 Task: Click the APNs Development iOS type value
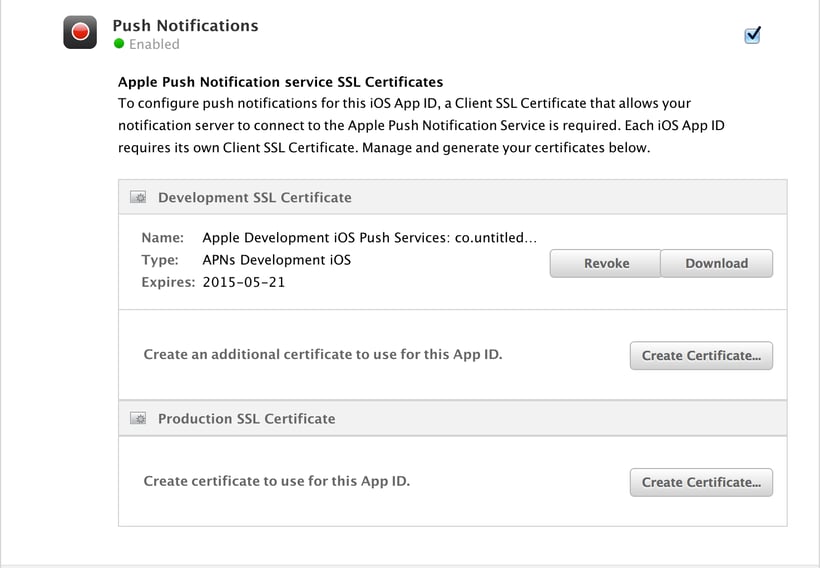click(x=276, y=260)
